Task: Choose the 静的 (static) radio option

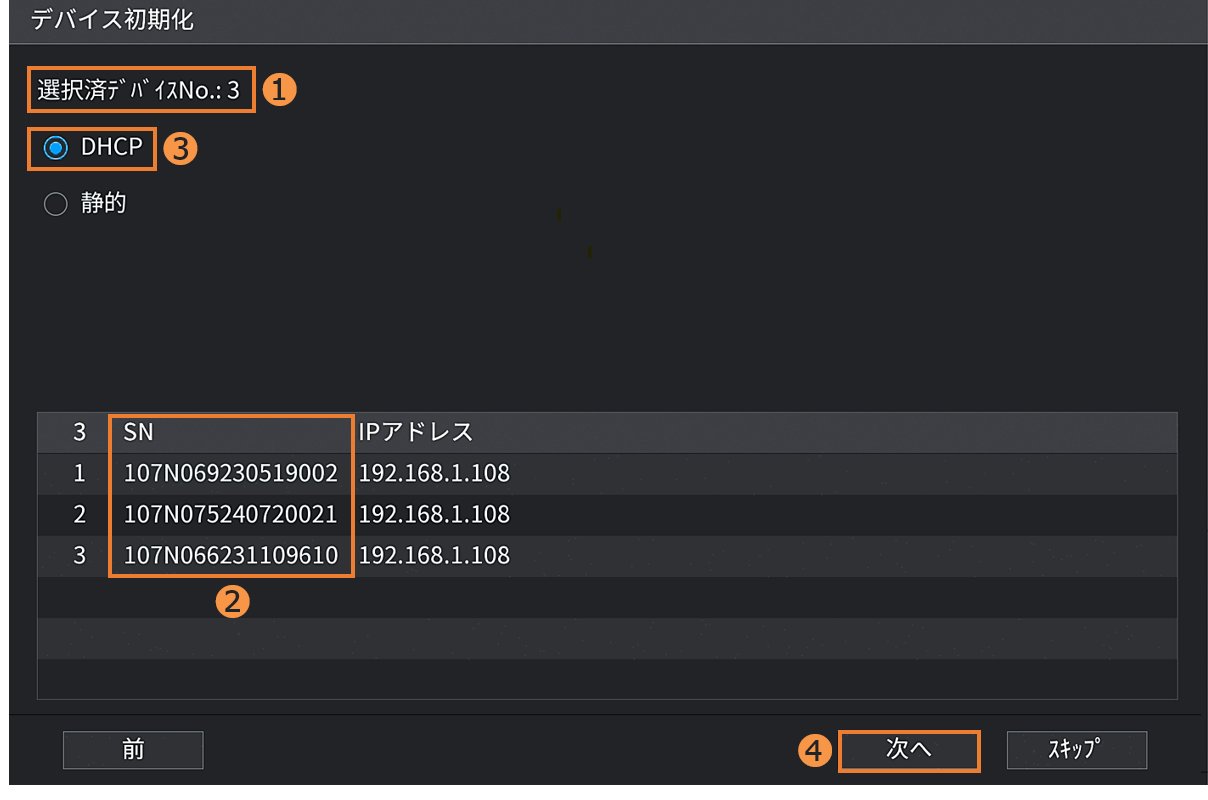Action: pyautogui.click(x=56, y=204)
